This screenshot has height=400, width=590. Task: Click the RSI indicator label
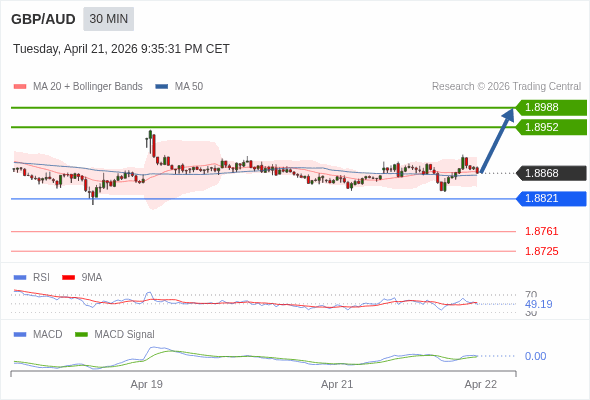click(41, 278)
